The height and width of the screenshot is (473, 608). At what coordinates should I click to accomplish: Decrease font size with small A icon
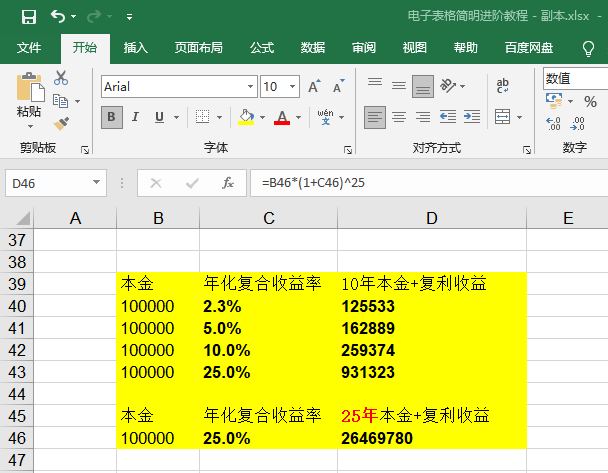pyautogui.click(x=339, y=86)
